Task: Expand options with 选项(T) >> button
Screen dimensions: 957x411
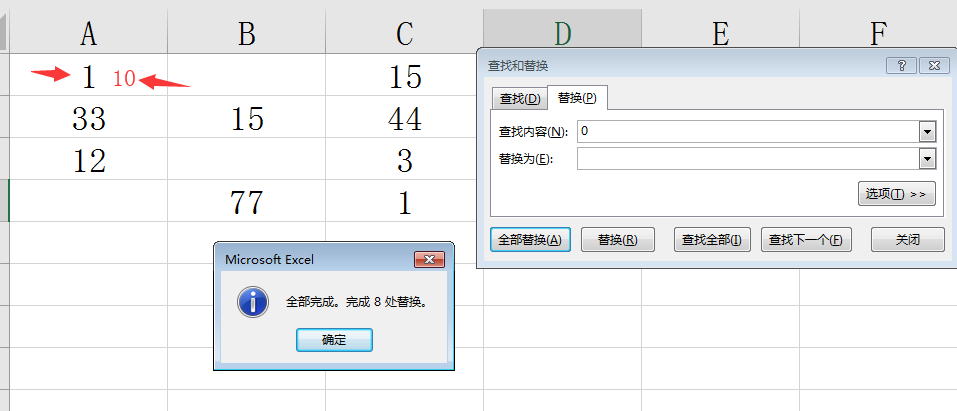Action: [x=896, y=193]
